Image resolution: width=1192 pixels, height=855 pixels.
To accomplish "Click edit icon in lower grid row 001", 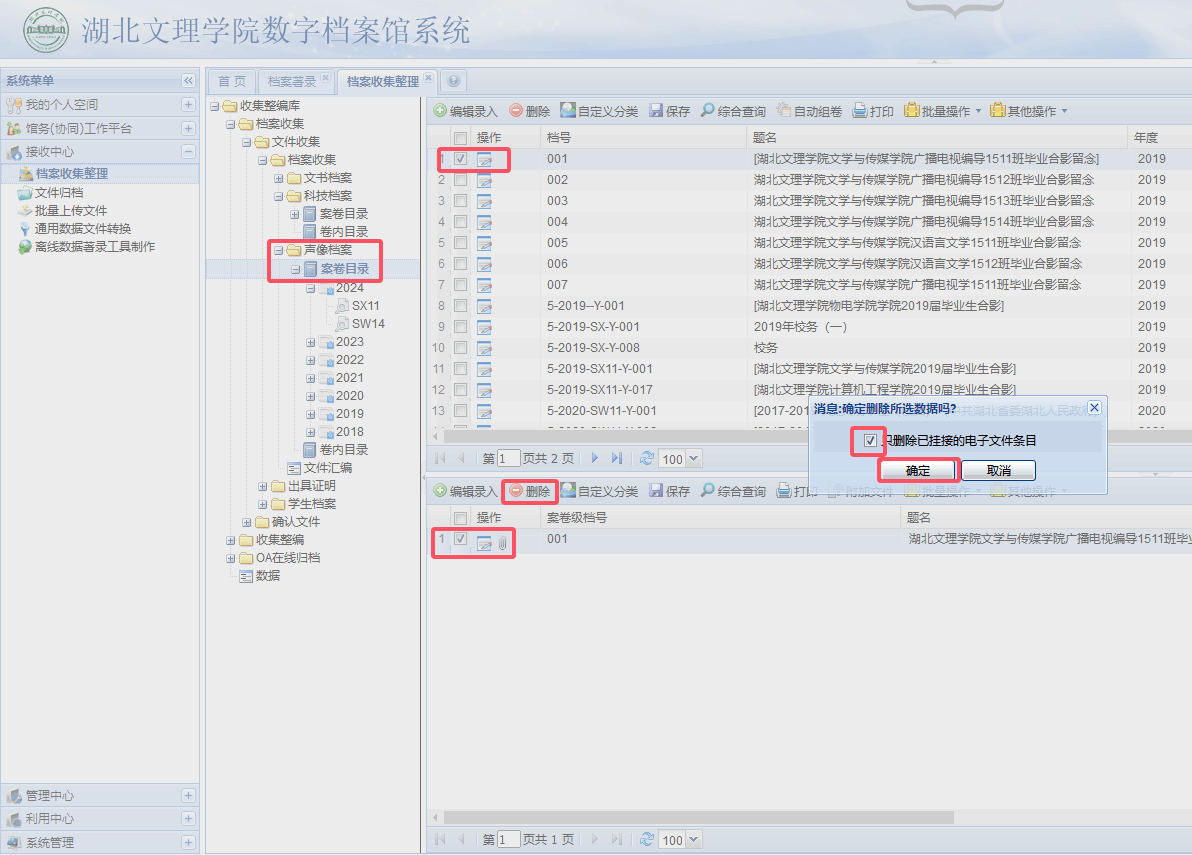I will (x=484, y=543).
